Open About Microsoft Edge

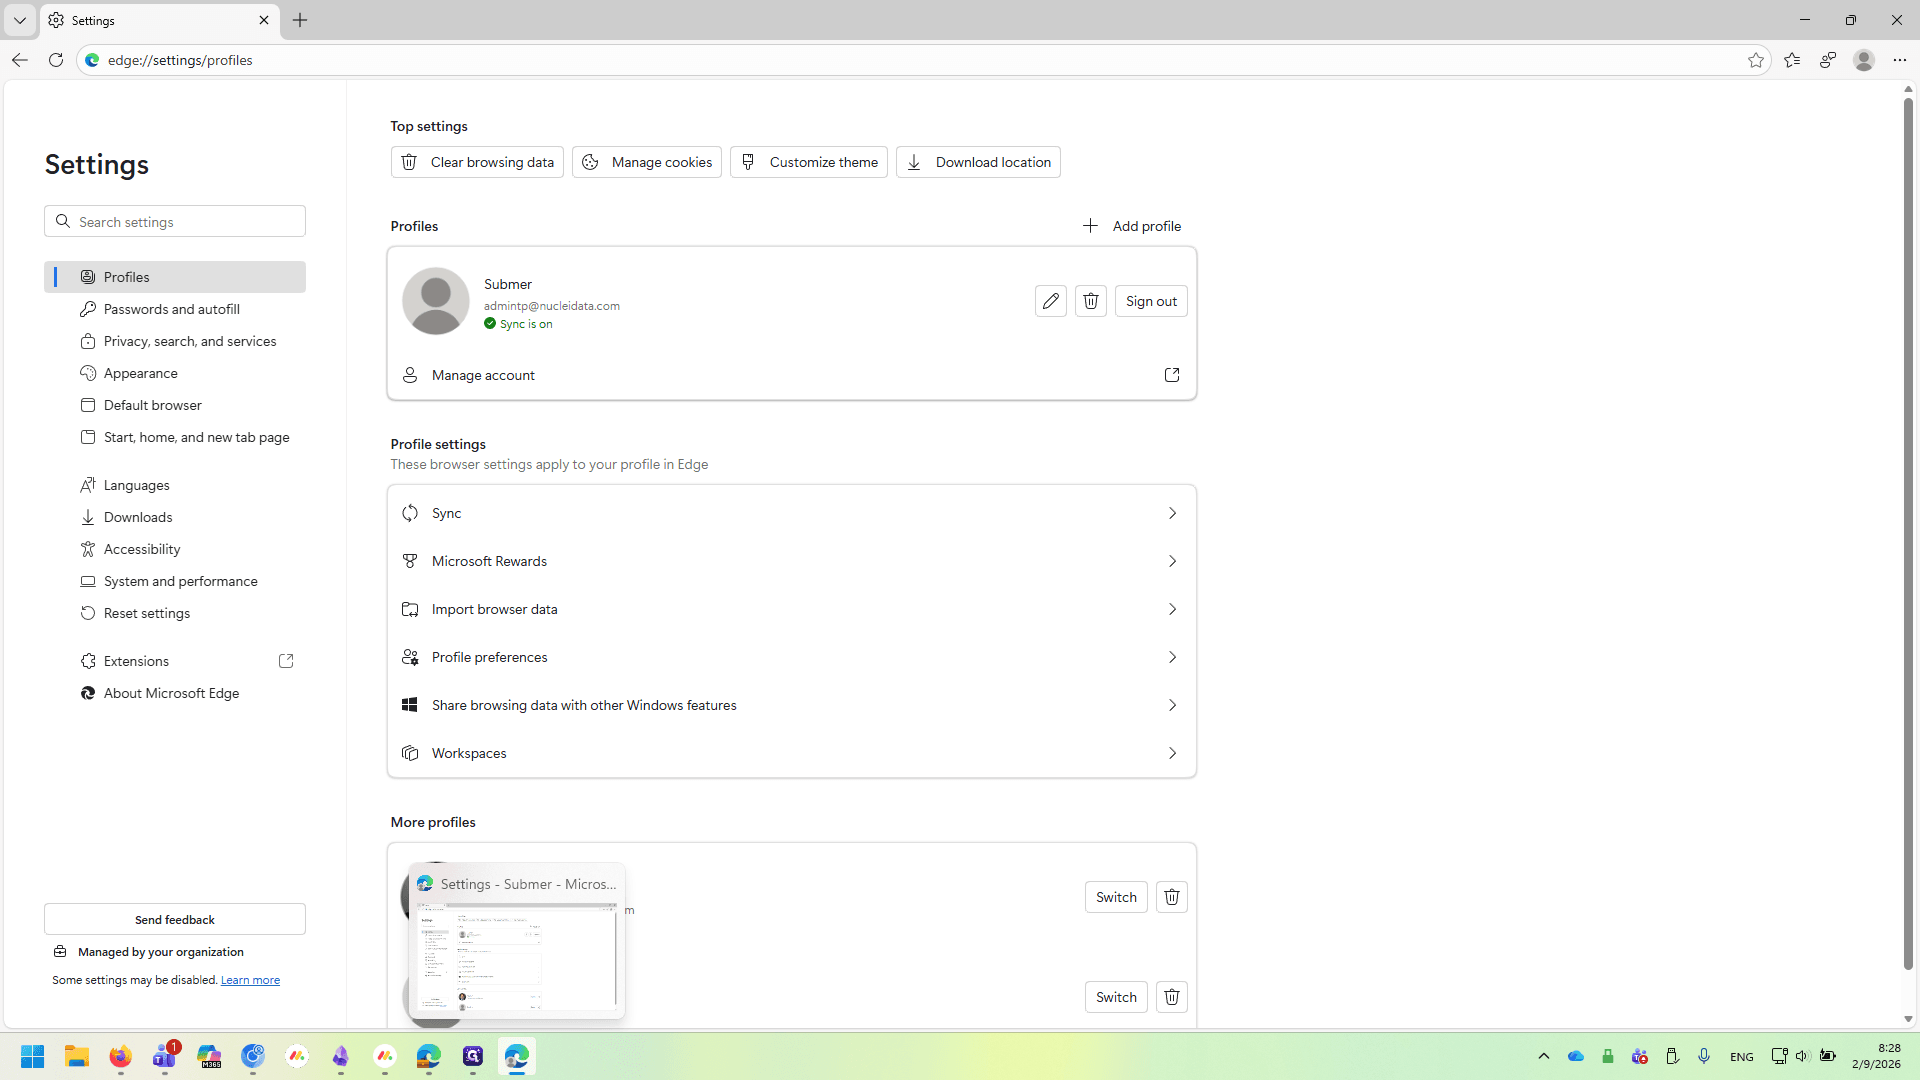[175, 693]
